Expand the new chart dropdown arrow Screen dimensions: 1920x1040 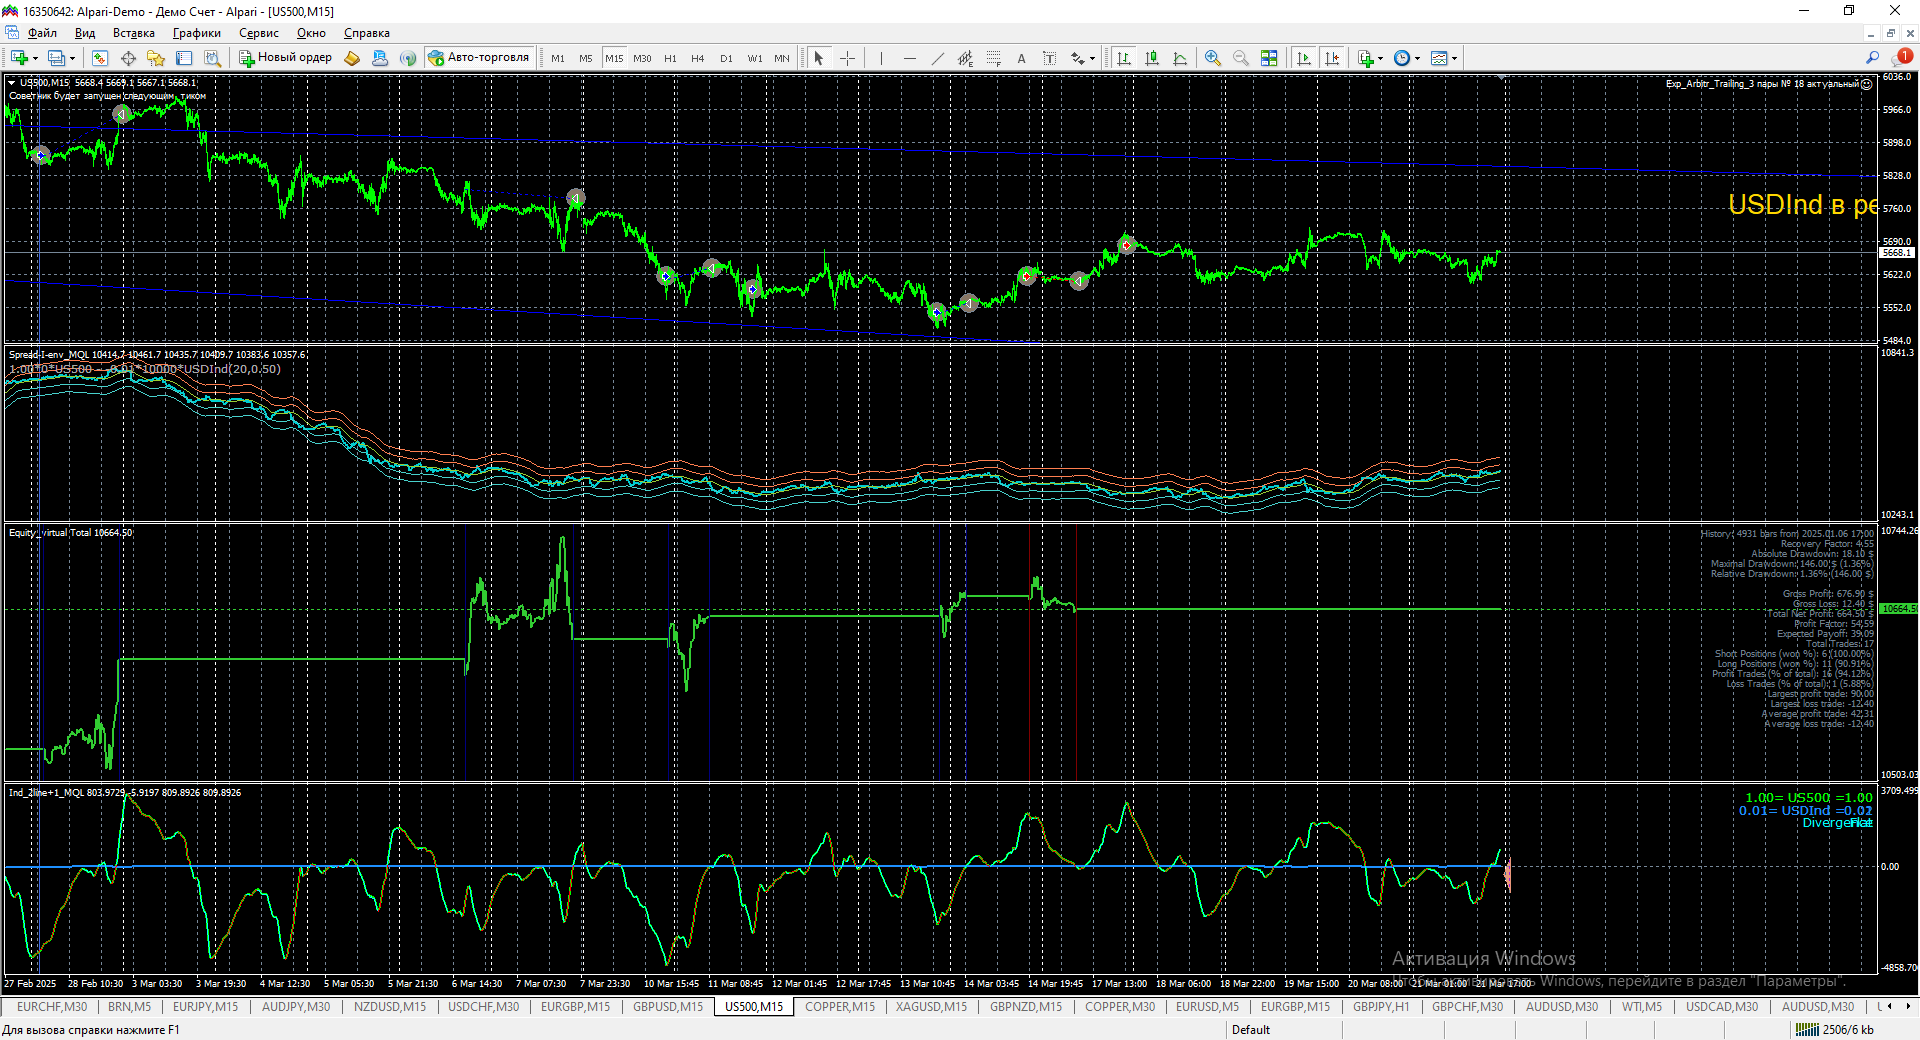click(35, 58)
